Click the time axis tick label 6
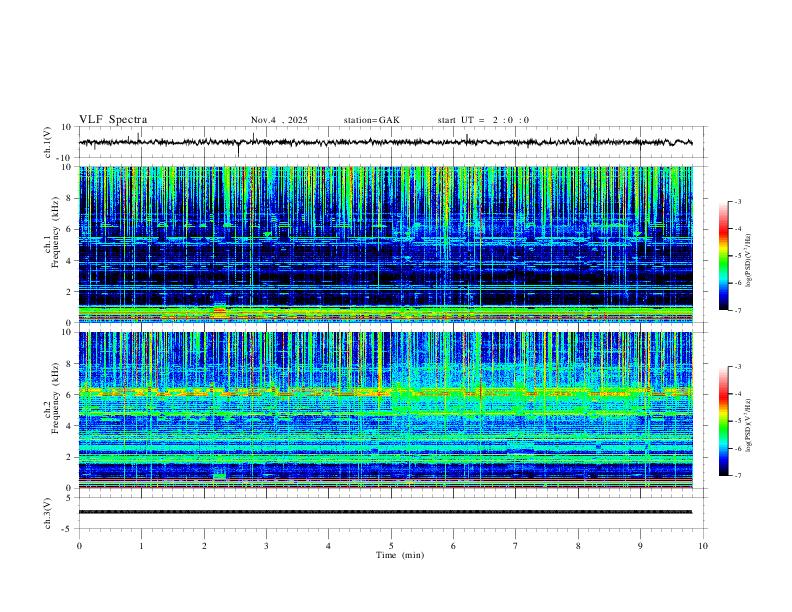The width and height of the screenshot is (792, 612). point(453,546)
